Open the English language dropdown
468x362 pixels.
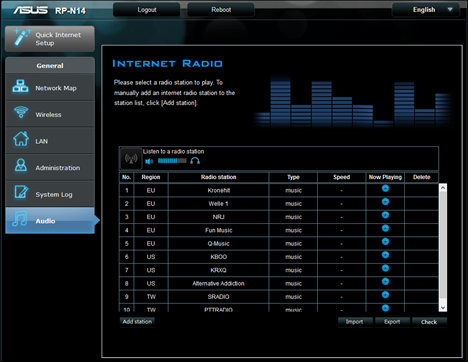point(426,10)
